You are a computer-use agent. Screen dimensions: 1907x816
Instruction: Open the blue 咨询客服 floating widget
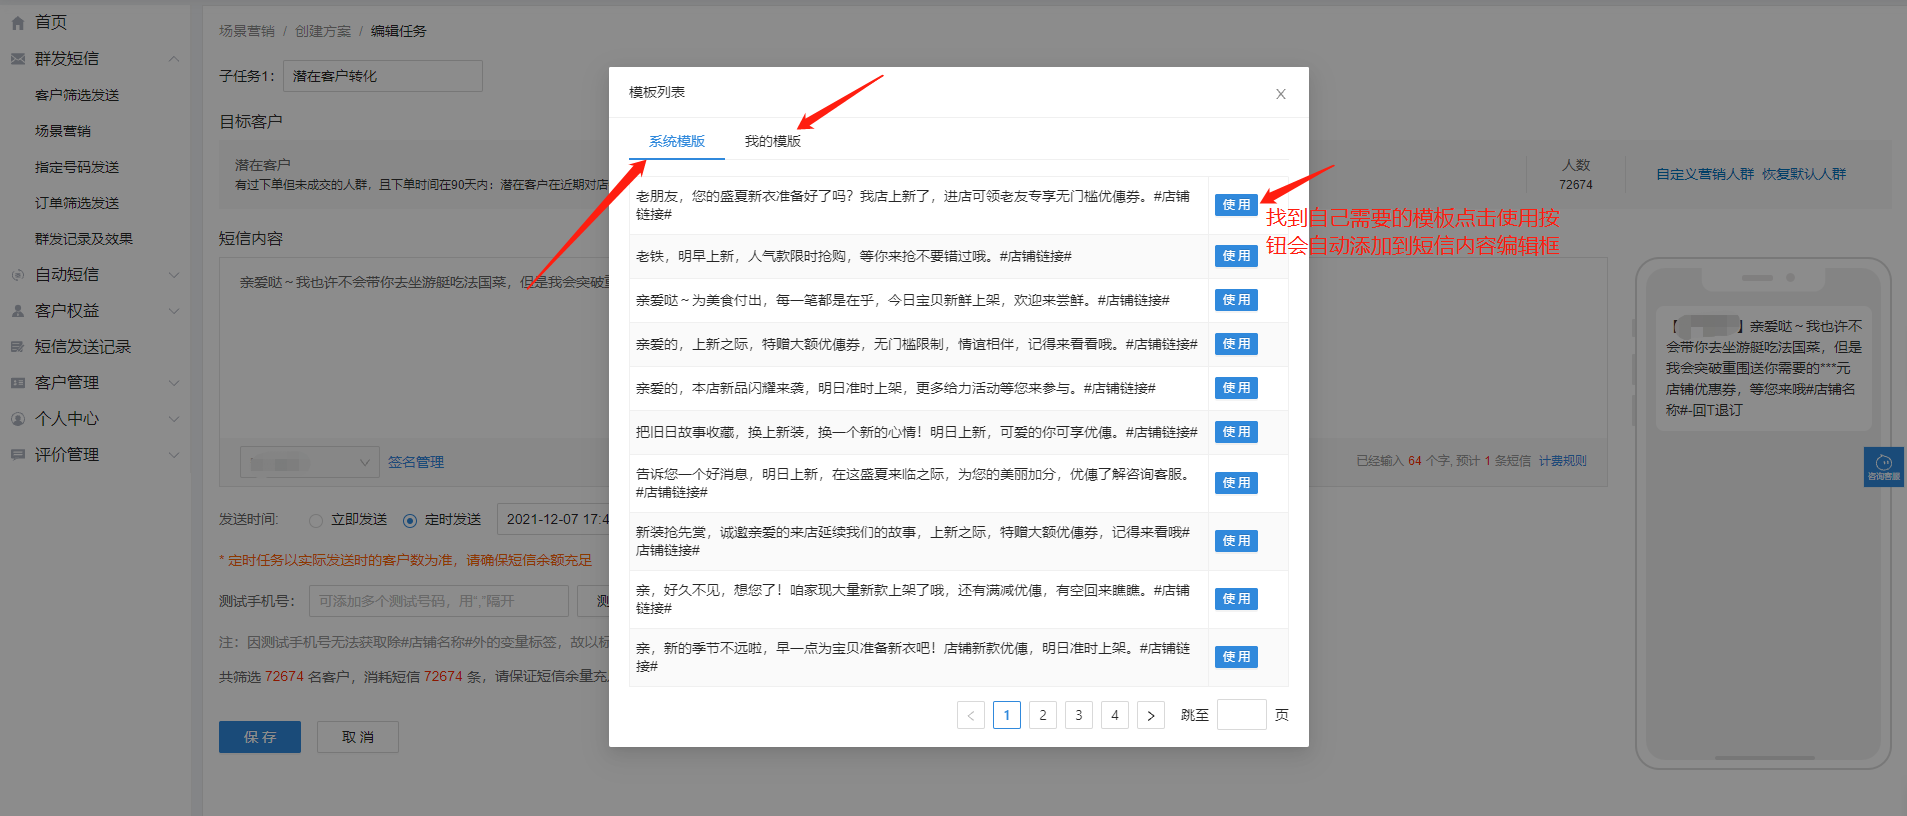pyautogui.click(x=1884, y=467)
